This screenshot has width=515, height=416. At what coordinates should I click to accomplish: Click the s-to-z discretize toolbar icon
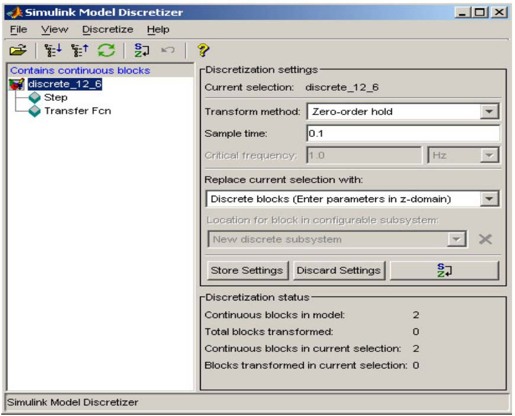[x=142, y=50]
